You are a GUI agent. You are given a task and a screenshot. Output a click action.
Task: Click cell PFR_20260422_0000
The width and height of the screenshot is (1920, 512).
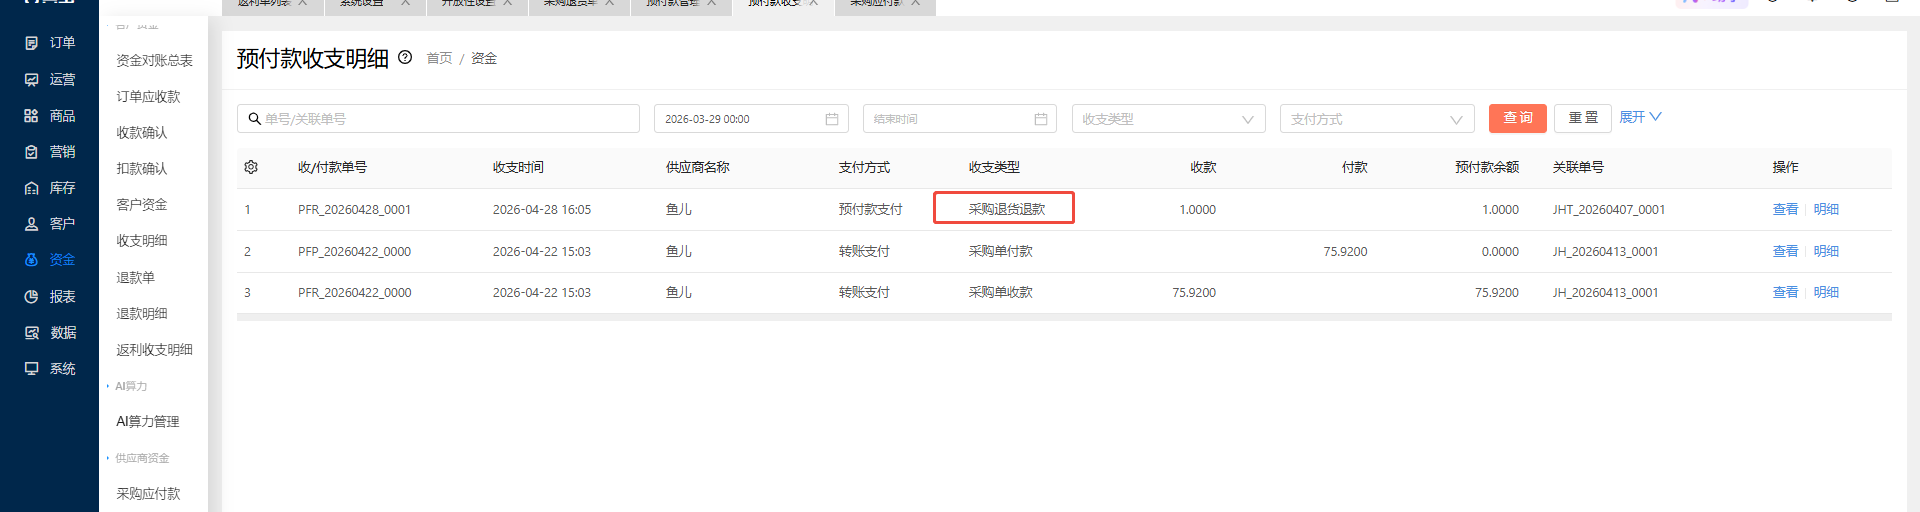coord(354,293)
